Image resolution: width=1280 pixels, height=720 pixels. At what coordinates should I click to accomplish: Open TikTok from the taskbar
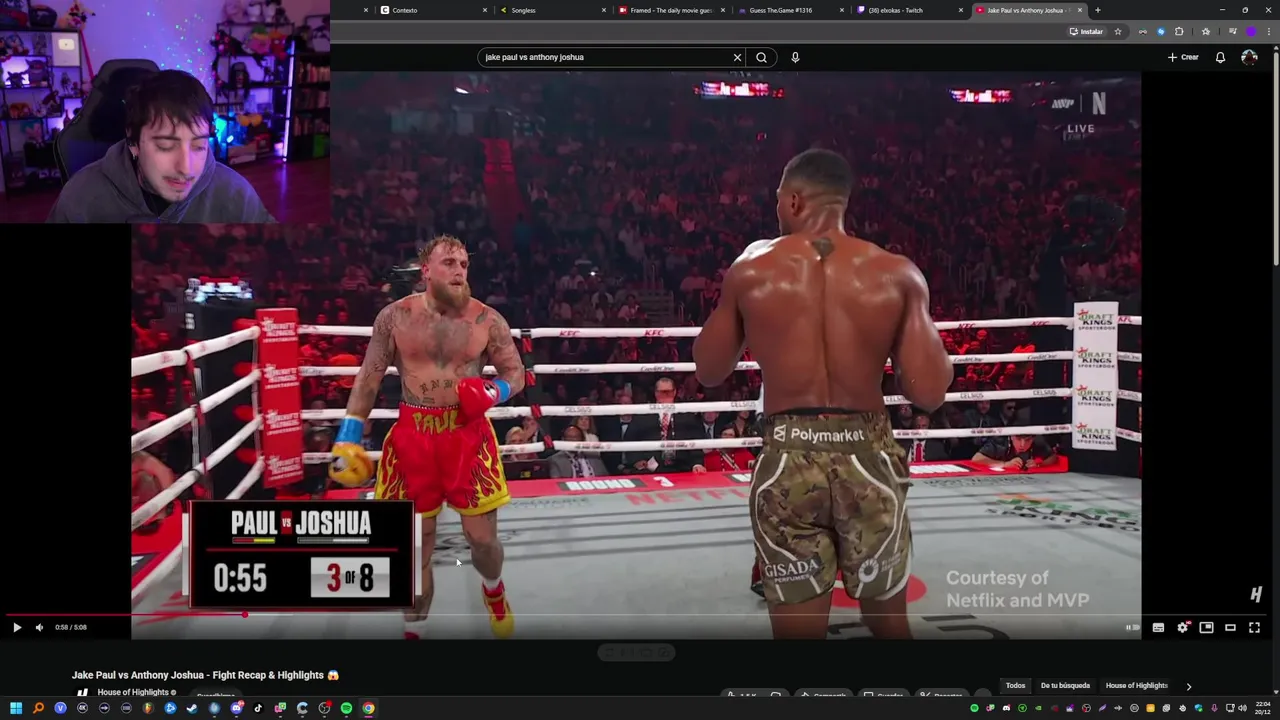[x=258, y=708]
